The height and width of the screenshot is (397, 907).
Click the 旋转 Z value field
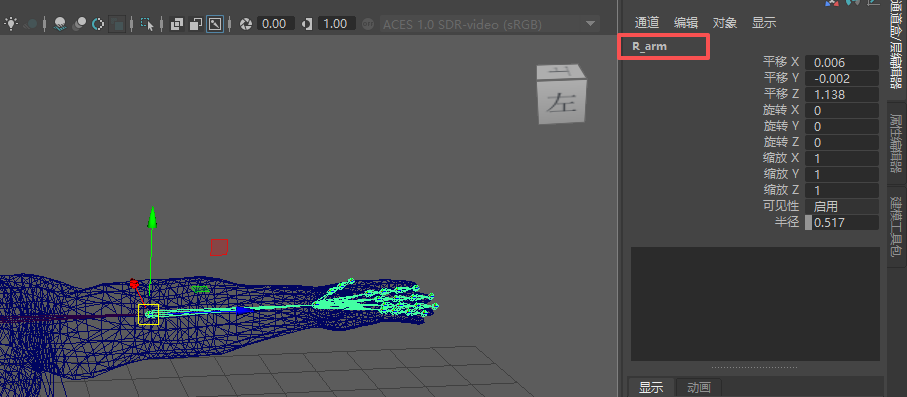(x=842, y=142)
